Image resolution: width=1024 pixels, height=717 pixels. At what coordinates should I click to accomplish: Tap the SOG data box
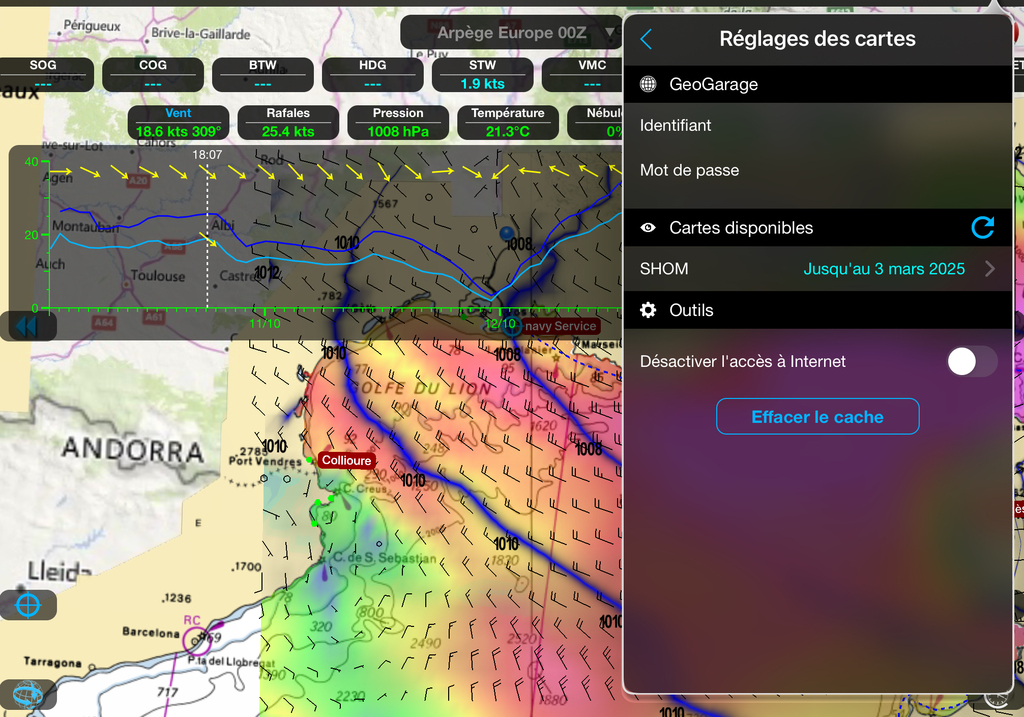pos(43,74)
